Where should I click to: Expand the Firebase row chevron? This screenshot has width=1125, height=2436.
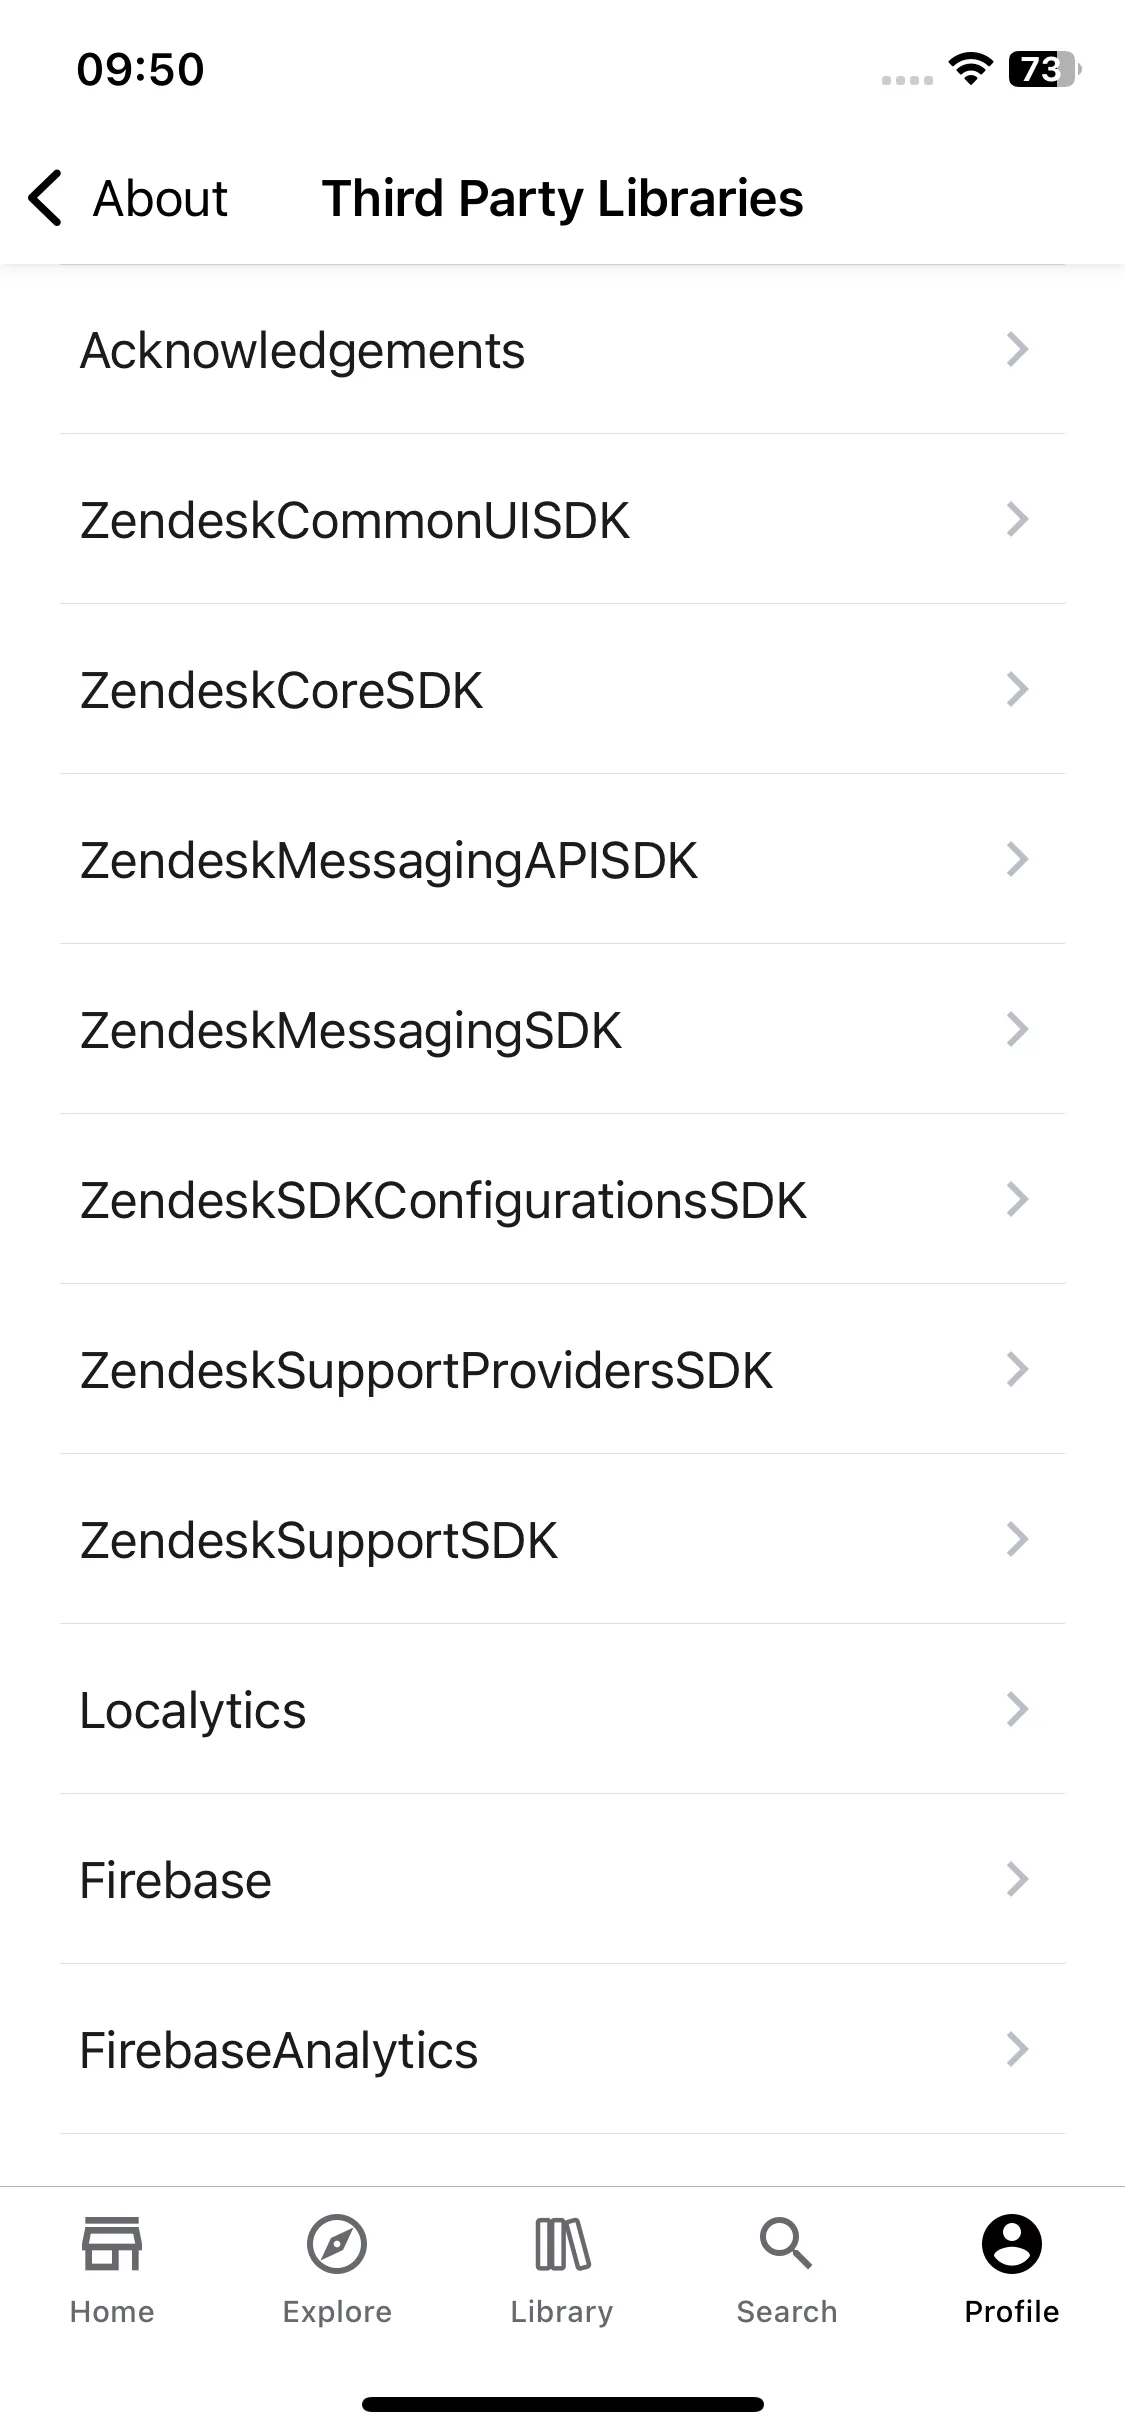pos(1017,1879)
